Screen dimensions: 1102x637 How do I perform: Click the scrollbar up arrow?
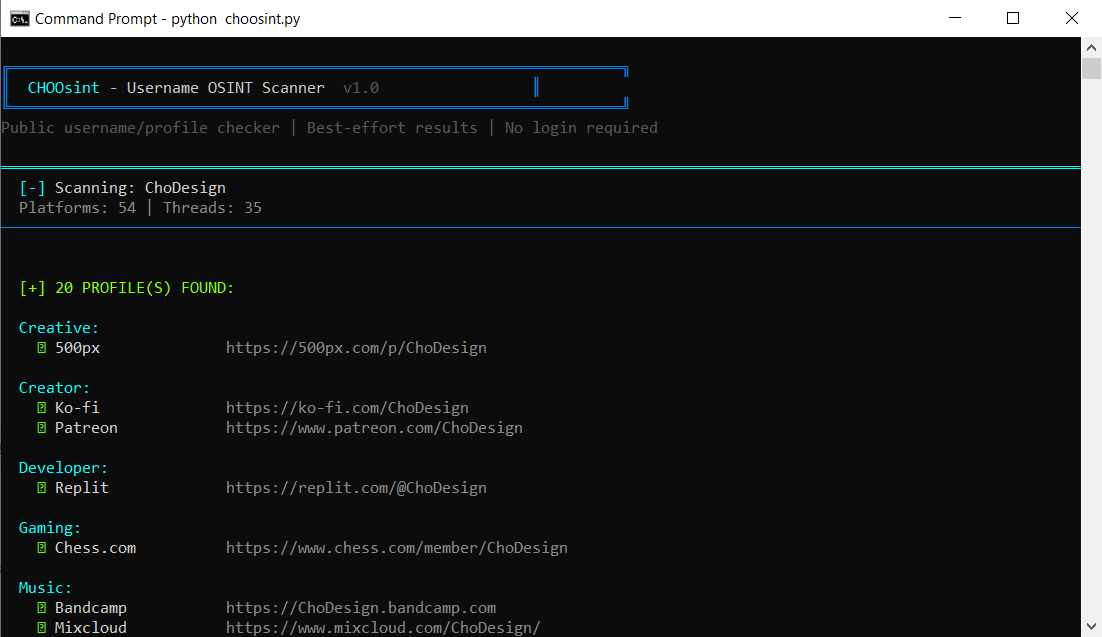click(x=1091, y=48)
